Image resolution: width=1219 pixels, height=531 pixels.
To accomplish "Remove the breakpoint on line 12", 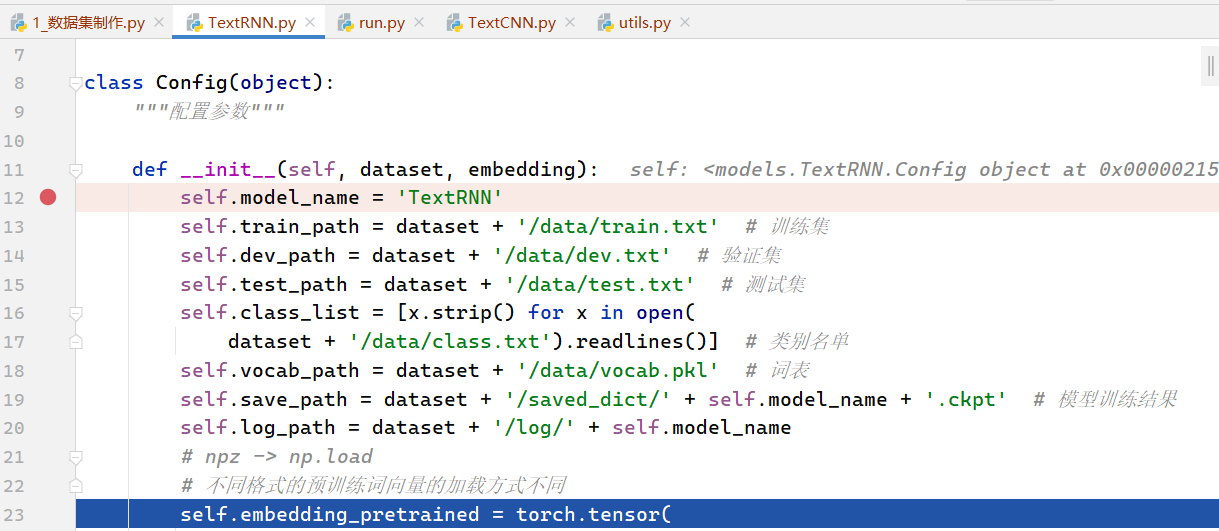I will [48, 197].
